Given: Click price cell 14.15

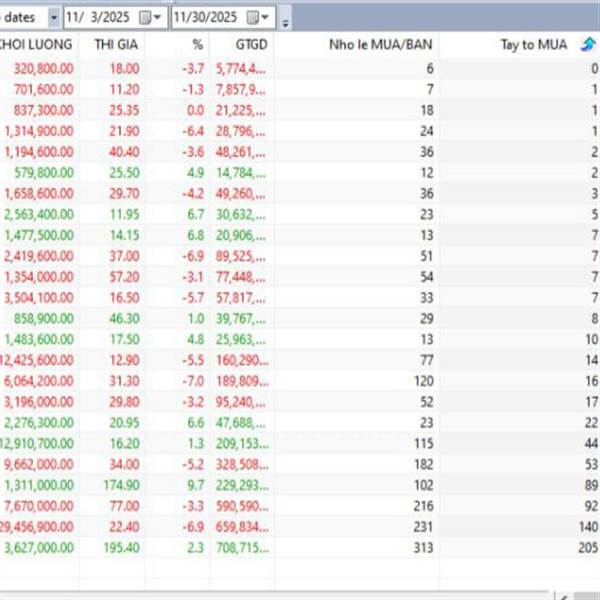Looking at the screenshot, I should (x=124, y=235).
